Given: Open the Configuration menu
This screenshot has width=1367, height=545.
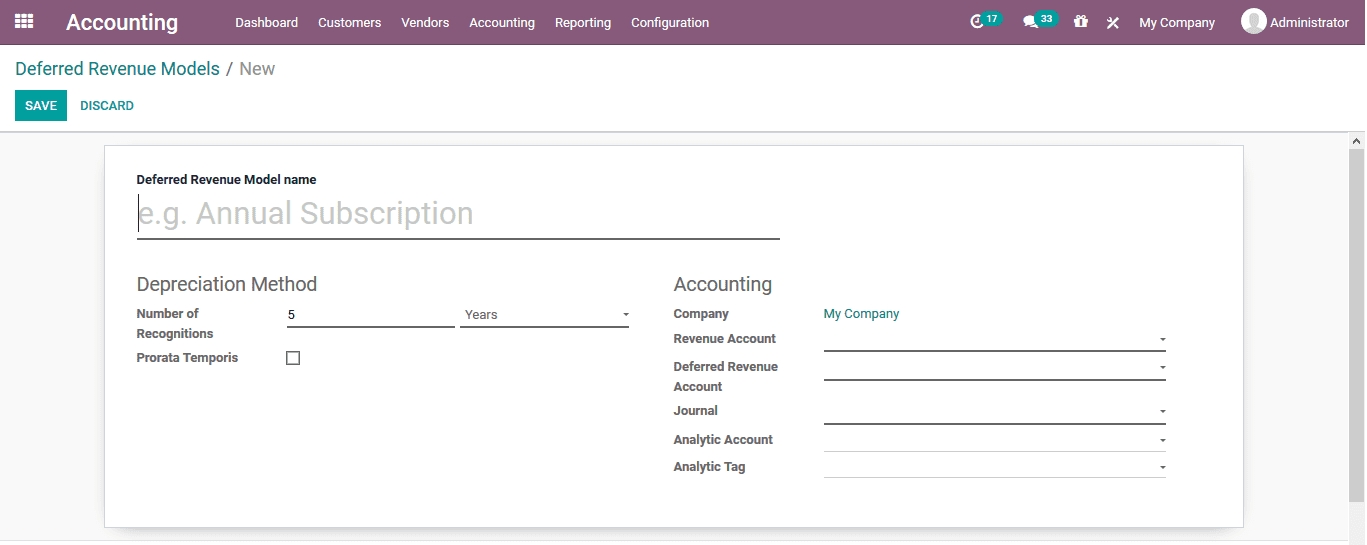Looking at the screenshot, I should pyautogui.click(x=670, y=22).
